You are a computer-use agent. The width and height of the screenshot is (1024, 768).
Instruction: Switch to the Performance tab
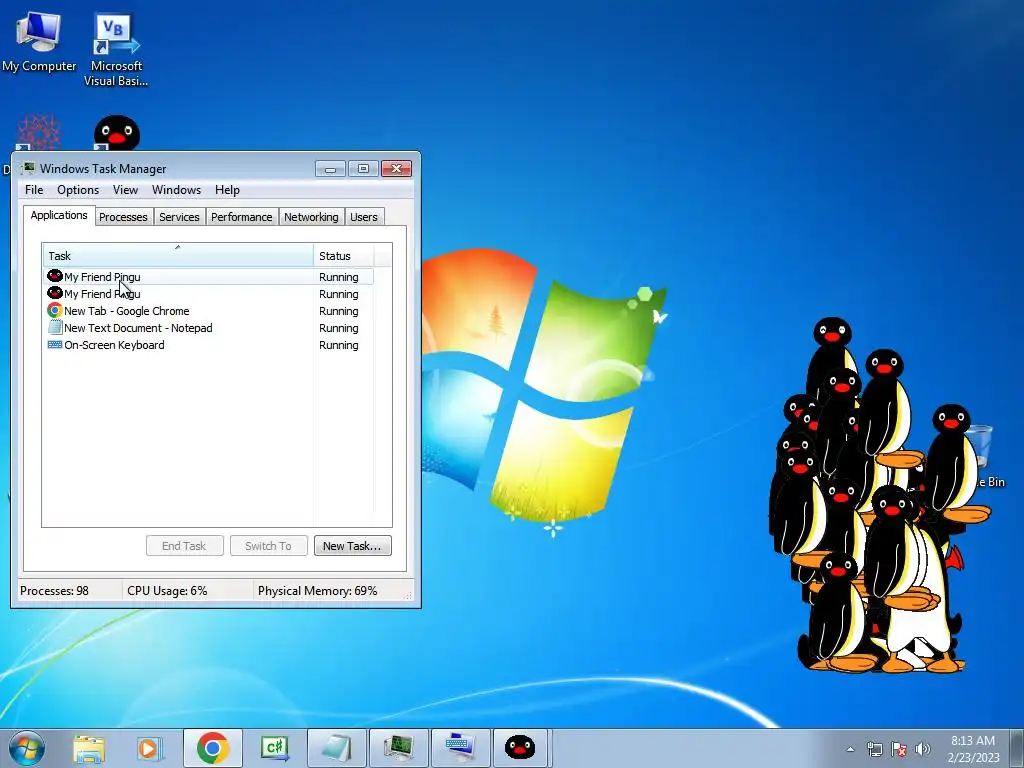242,217
